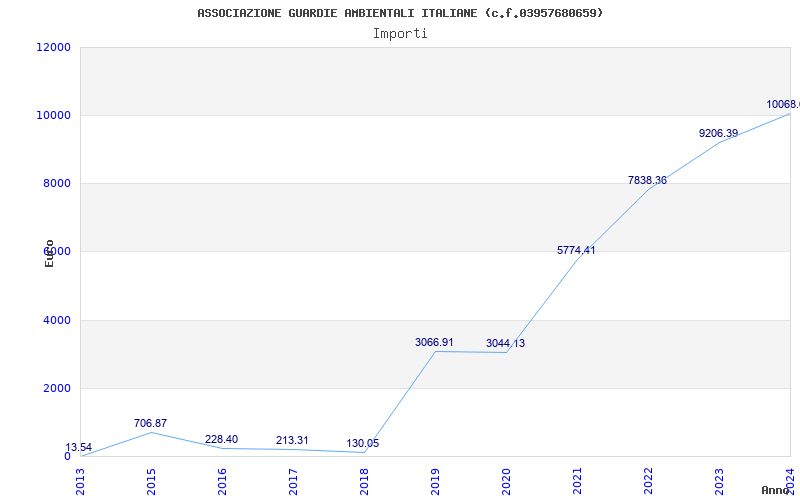Click the 2000 y-axis tick label

[x=57, y=388]
